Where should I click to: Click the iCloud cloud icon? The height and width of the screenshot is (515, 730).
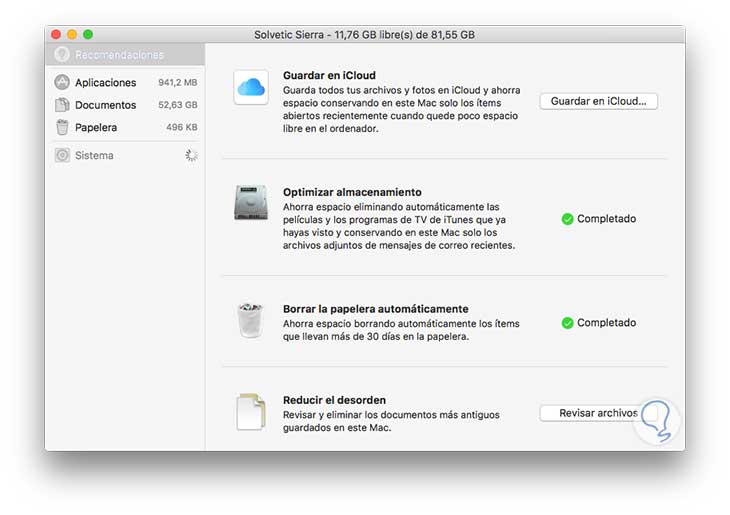[250, 88]
